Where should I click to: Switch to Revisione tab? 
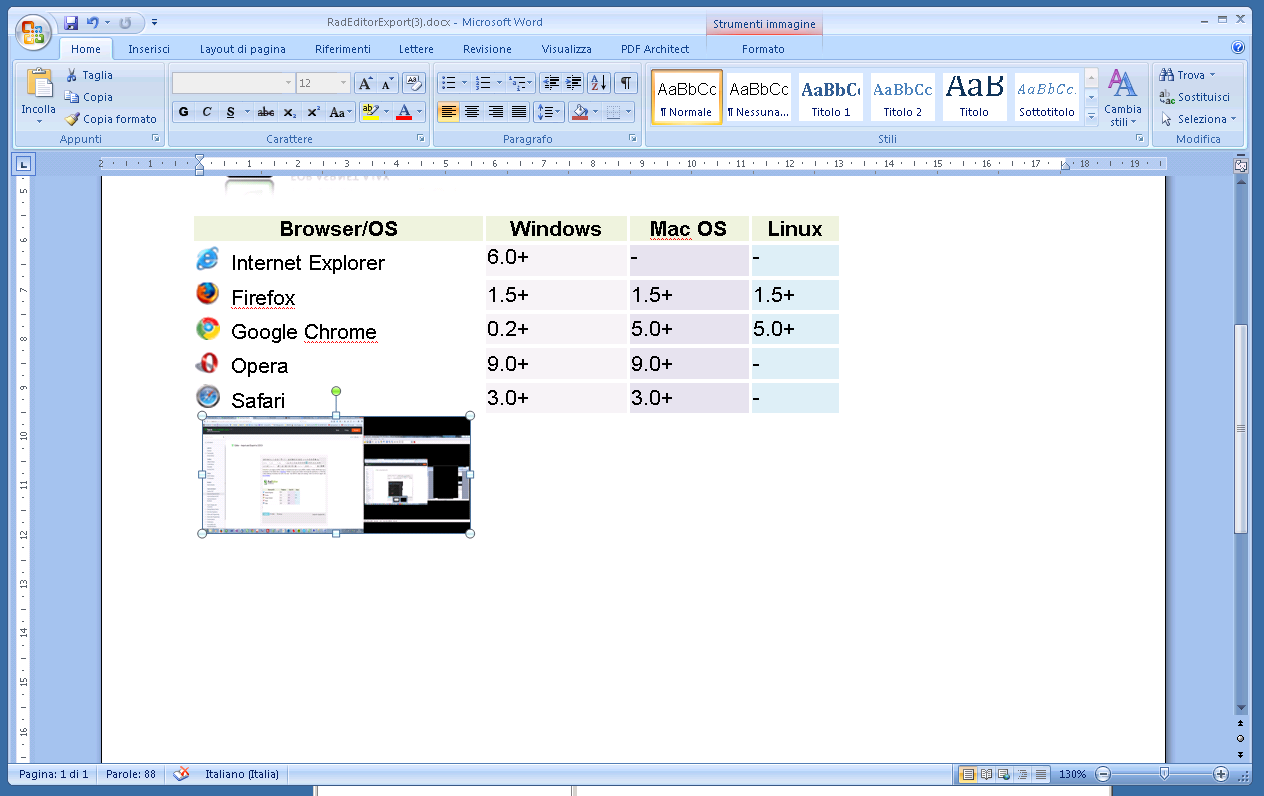[487, 49]
